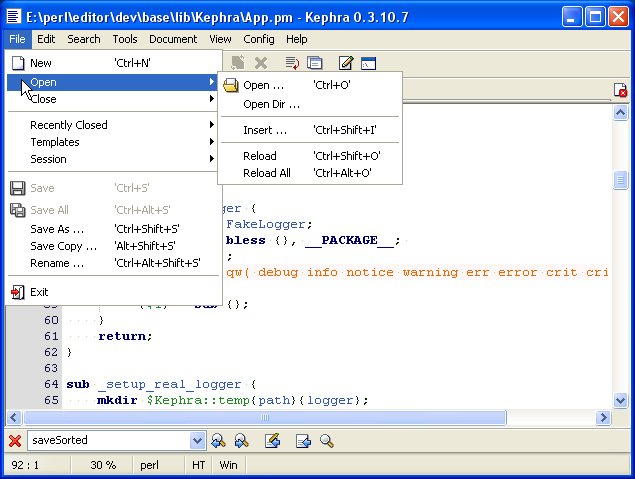Expand the Session submenu arrow
The height and width of the screenshot is (479, 635).
click(x=212, y=159)
